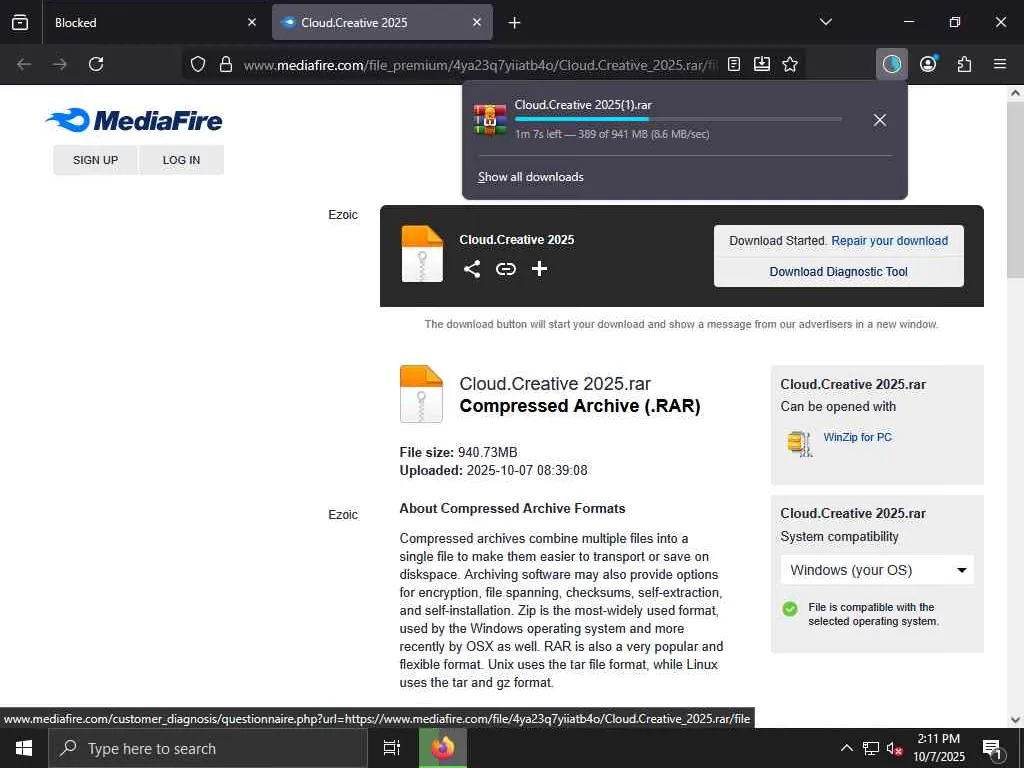Image resolution: width=1024 pixels, height=768 pixels.
Task: Click the LOG IN button
Action: 182,160
